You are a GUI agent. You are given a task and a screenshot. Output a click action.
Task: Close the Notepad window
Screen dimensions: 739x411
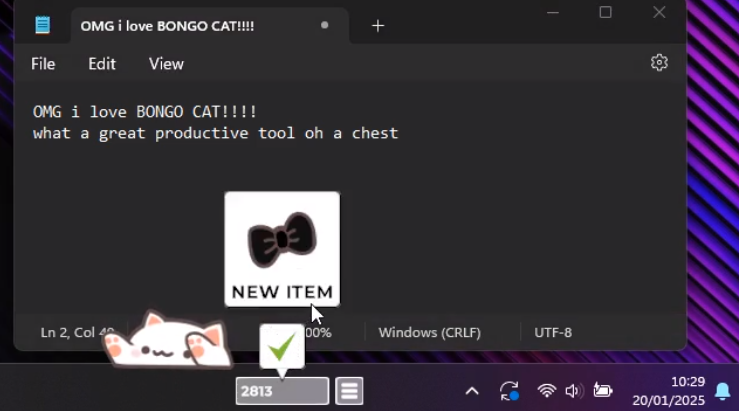click(659, 12)
